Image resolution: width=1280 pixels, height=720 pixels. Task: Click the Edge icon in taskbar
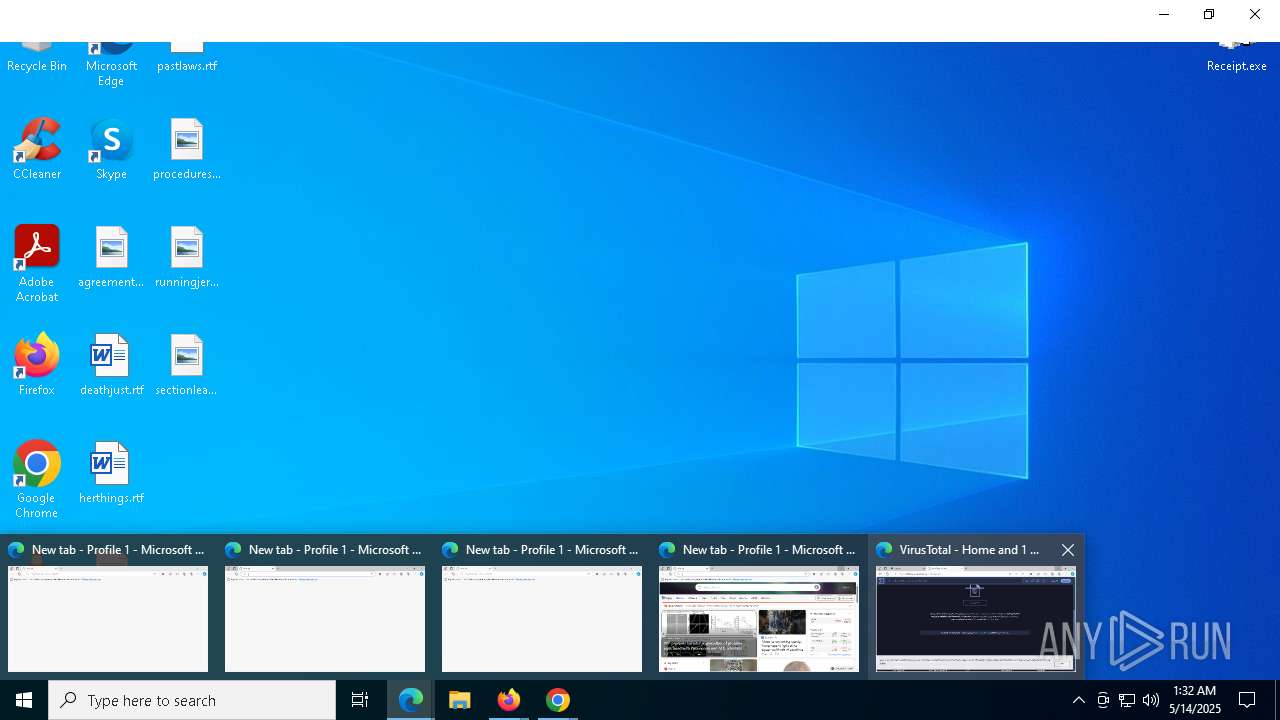(x=411, y=700)
